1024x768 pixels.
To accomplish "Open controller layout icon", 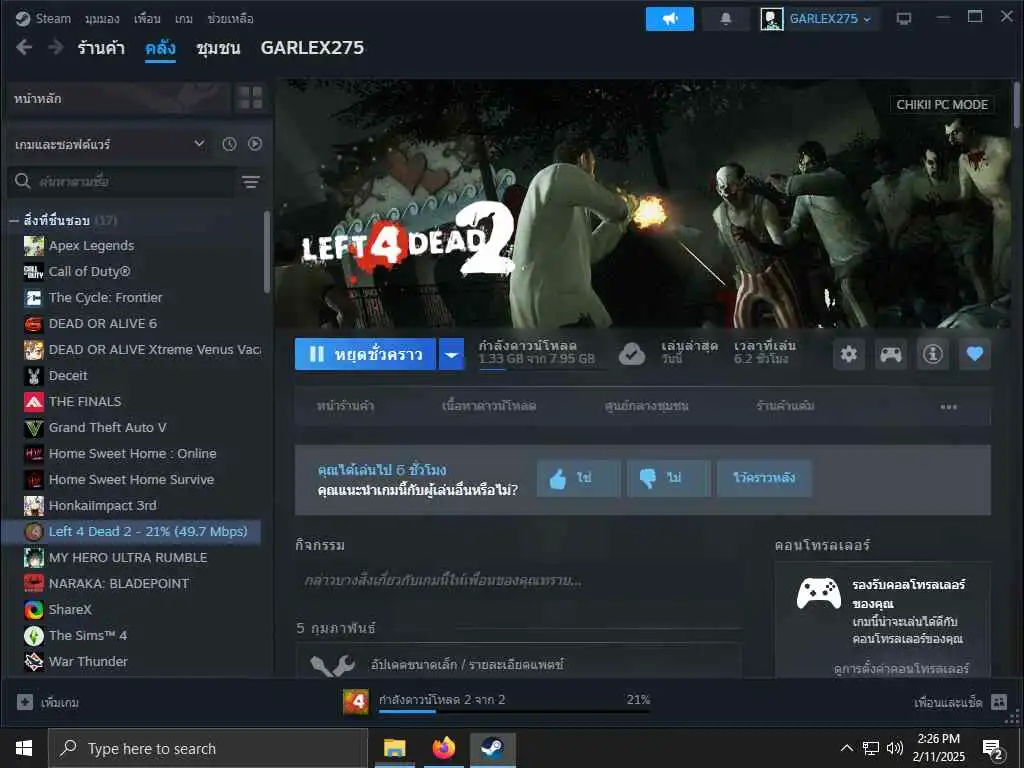I will (x=891, y=354).
